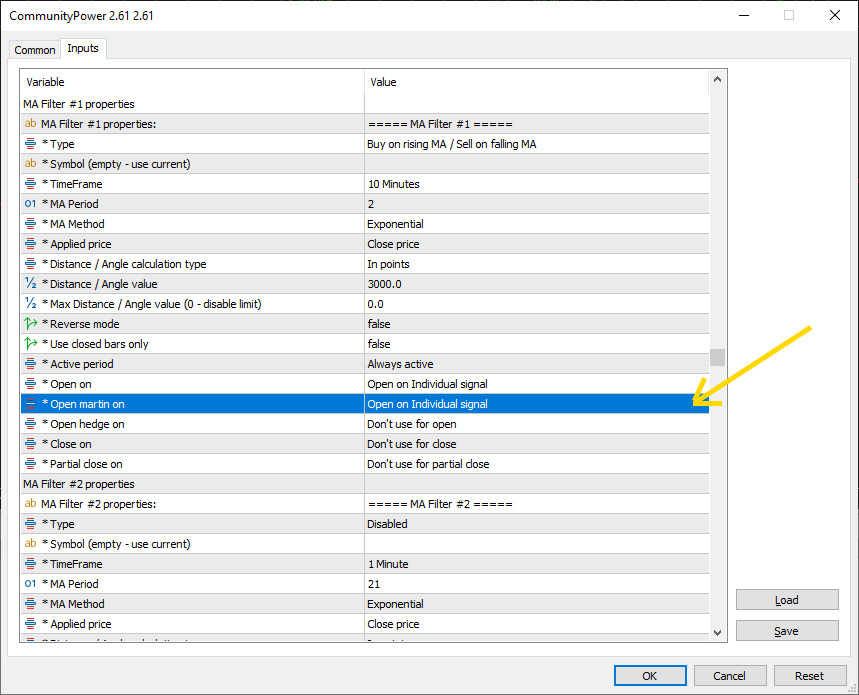The width and height of the screenshot is (859, 695).
Task: Open the TimeFrame value 10 Minutes
Action: 537,184
